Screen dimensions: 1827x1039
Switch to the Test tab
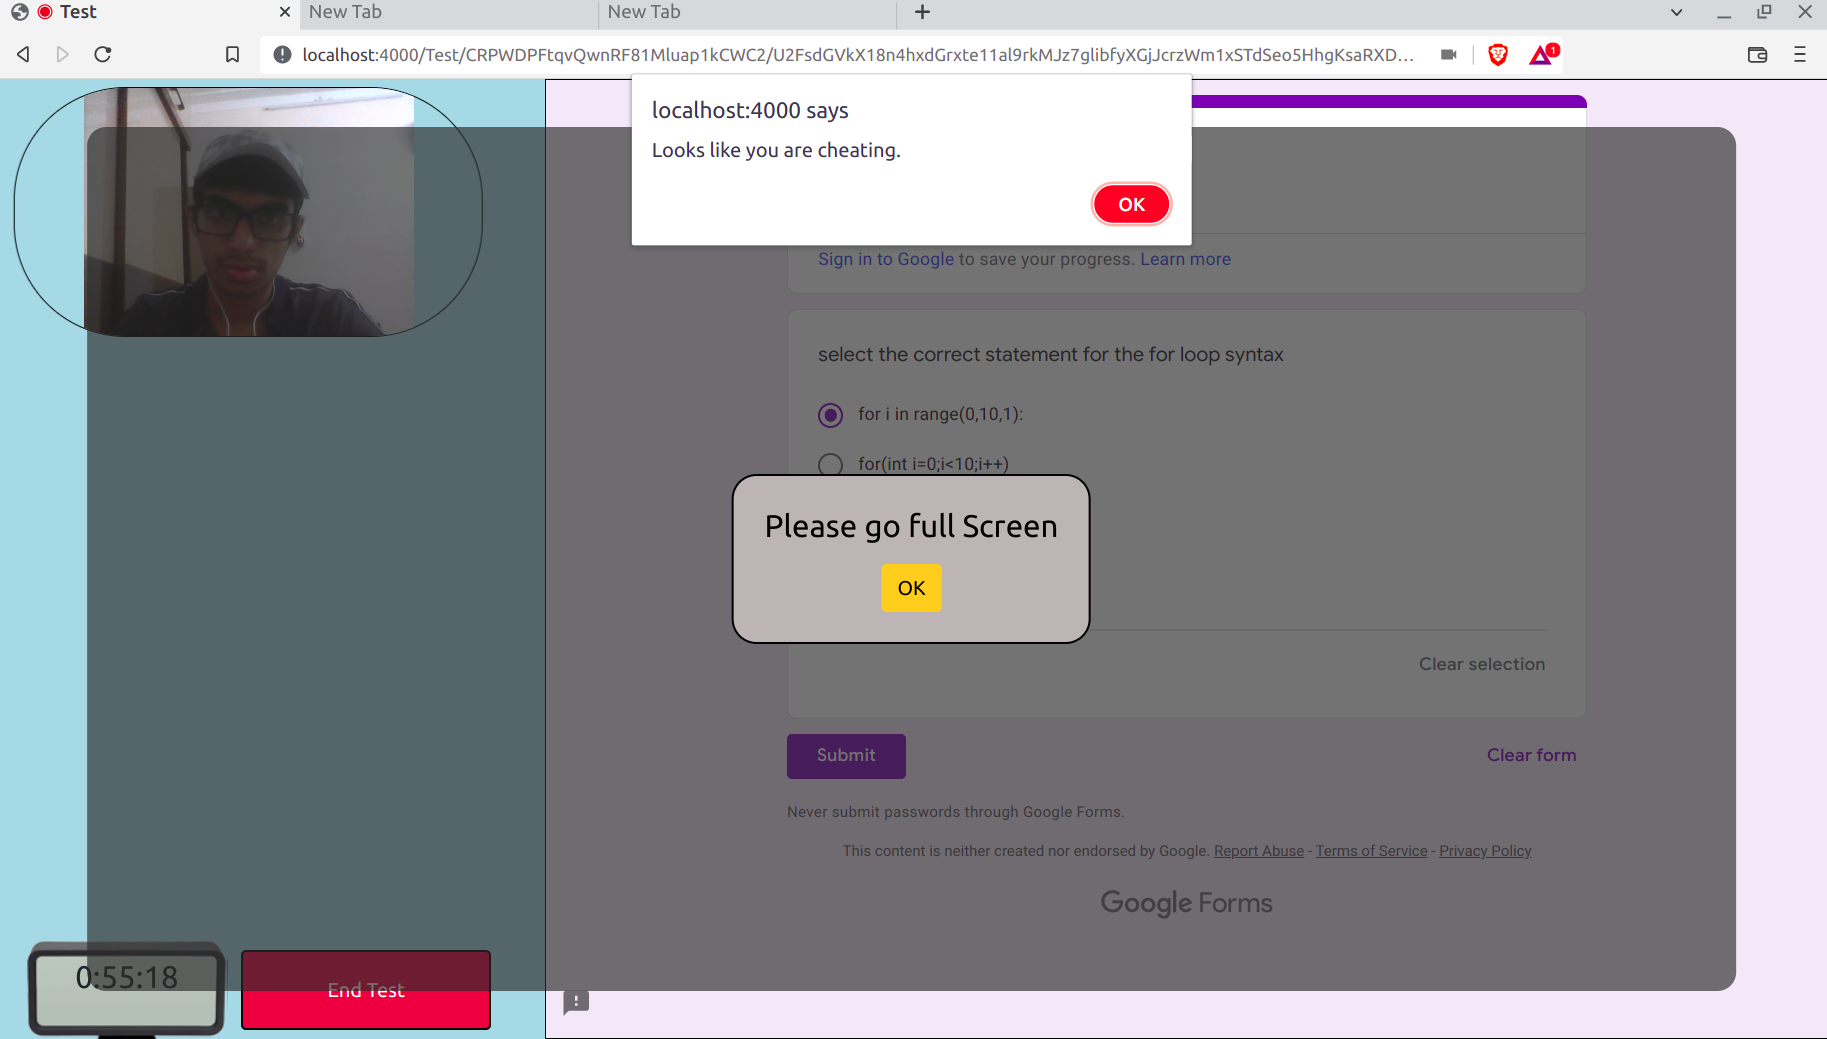[x=150, y=12]
